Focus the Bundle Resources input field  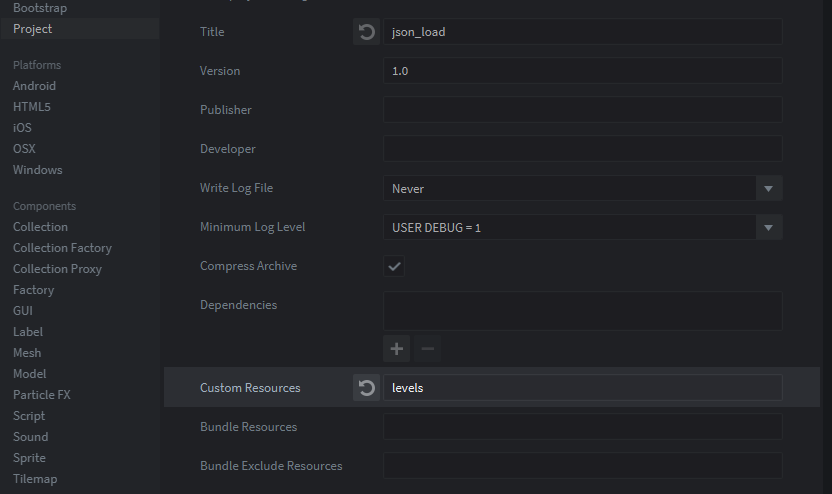point(583,427)
